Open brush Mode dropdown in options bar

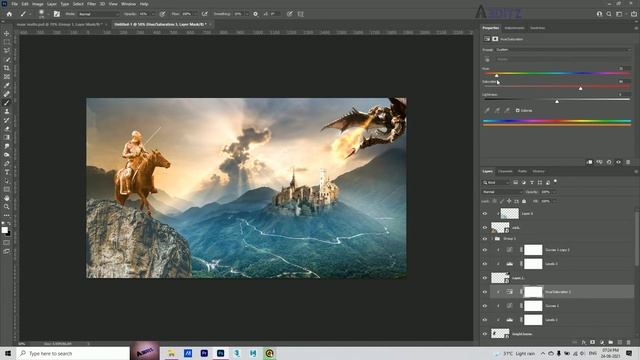pyautogui.click(x=98, y=14)
